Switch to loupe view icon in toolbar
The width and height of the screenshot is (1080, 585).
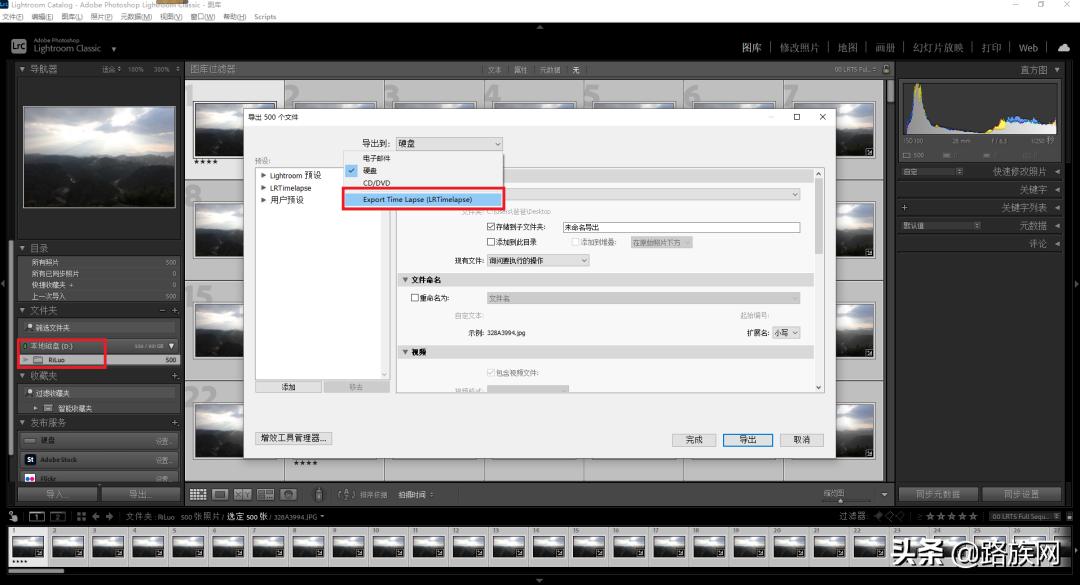(x=220, y=494)
